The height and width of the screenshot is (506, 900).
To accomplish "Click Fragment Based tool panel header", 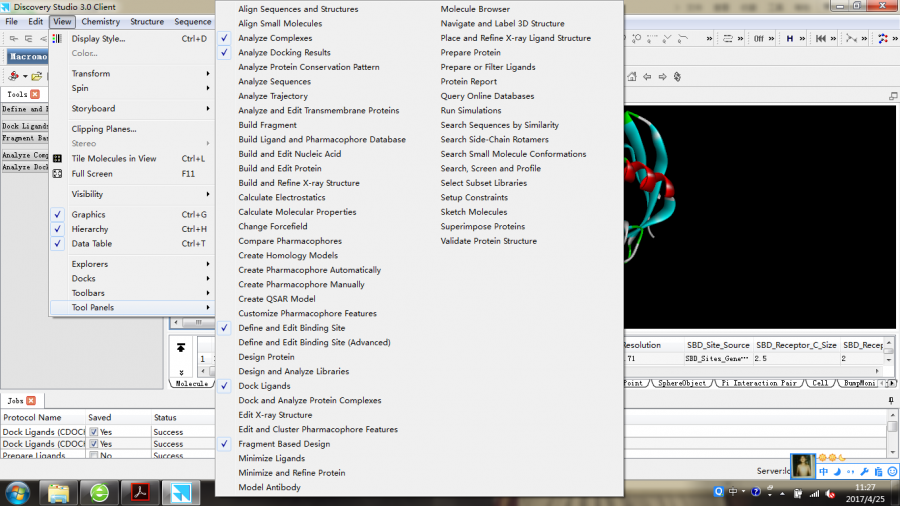I will (25, 138).
